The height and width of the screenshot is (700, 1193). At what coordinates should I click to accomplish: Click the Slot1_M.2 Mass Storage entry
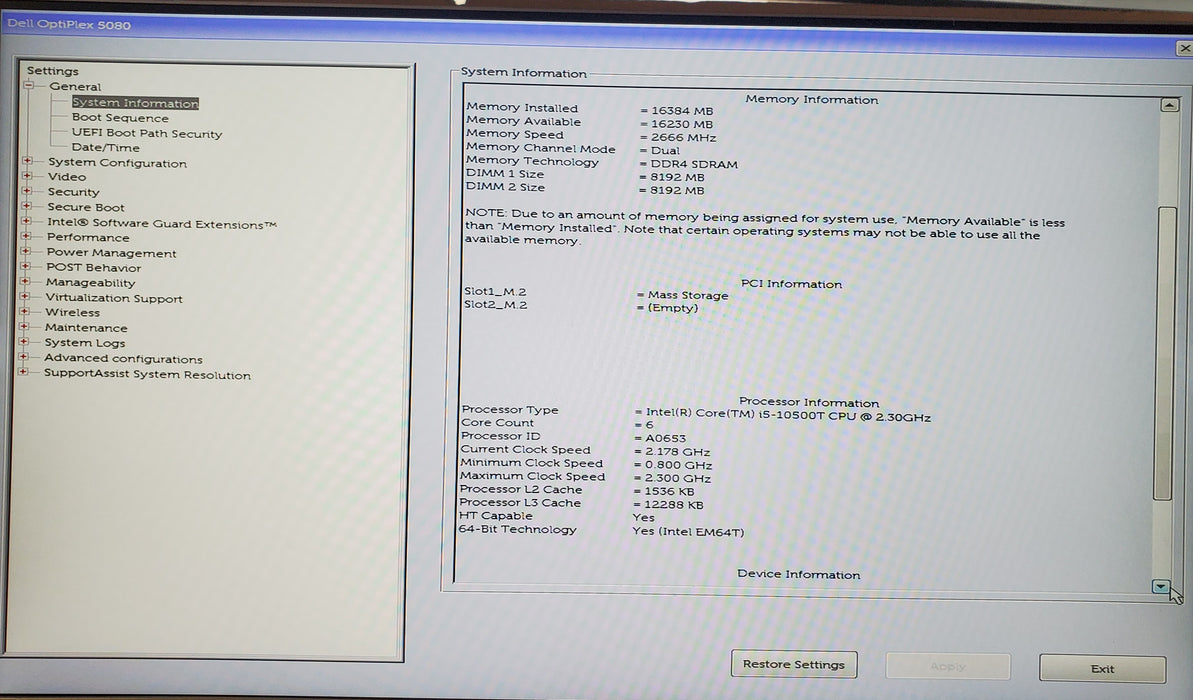pyautogui.click(x=687, y=295)
